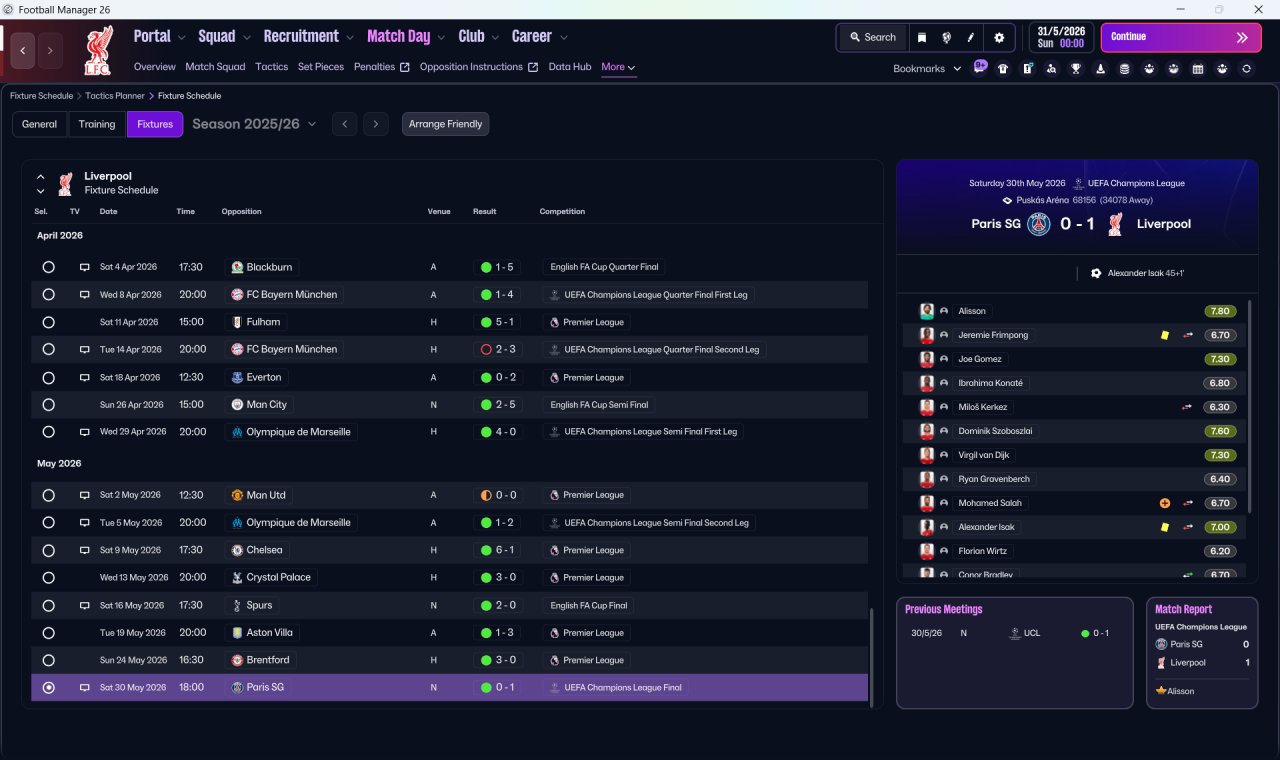This screenshot has height=760, width=1280.
Task: Click Alisson's 7.80 rating badge
Action: click(x=1220, y=311)
